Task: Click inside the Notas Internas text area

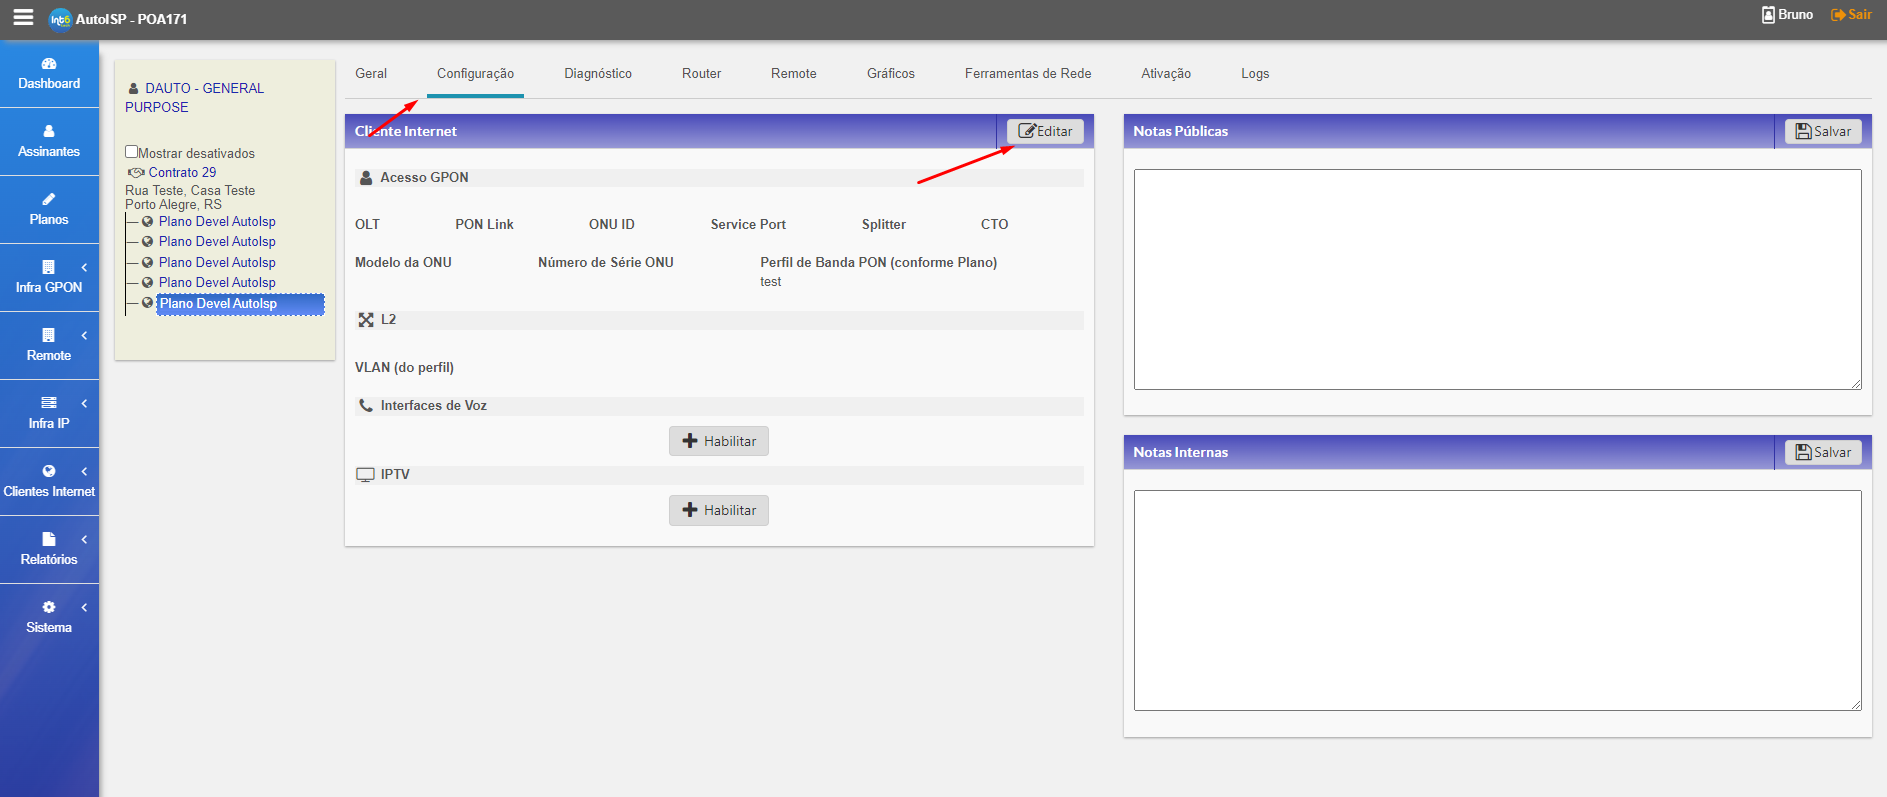Action: pyautogui.click(x=1497, y=600)
